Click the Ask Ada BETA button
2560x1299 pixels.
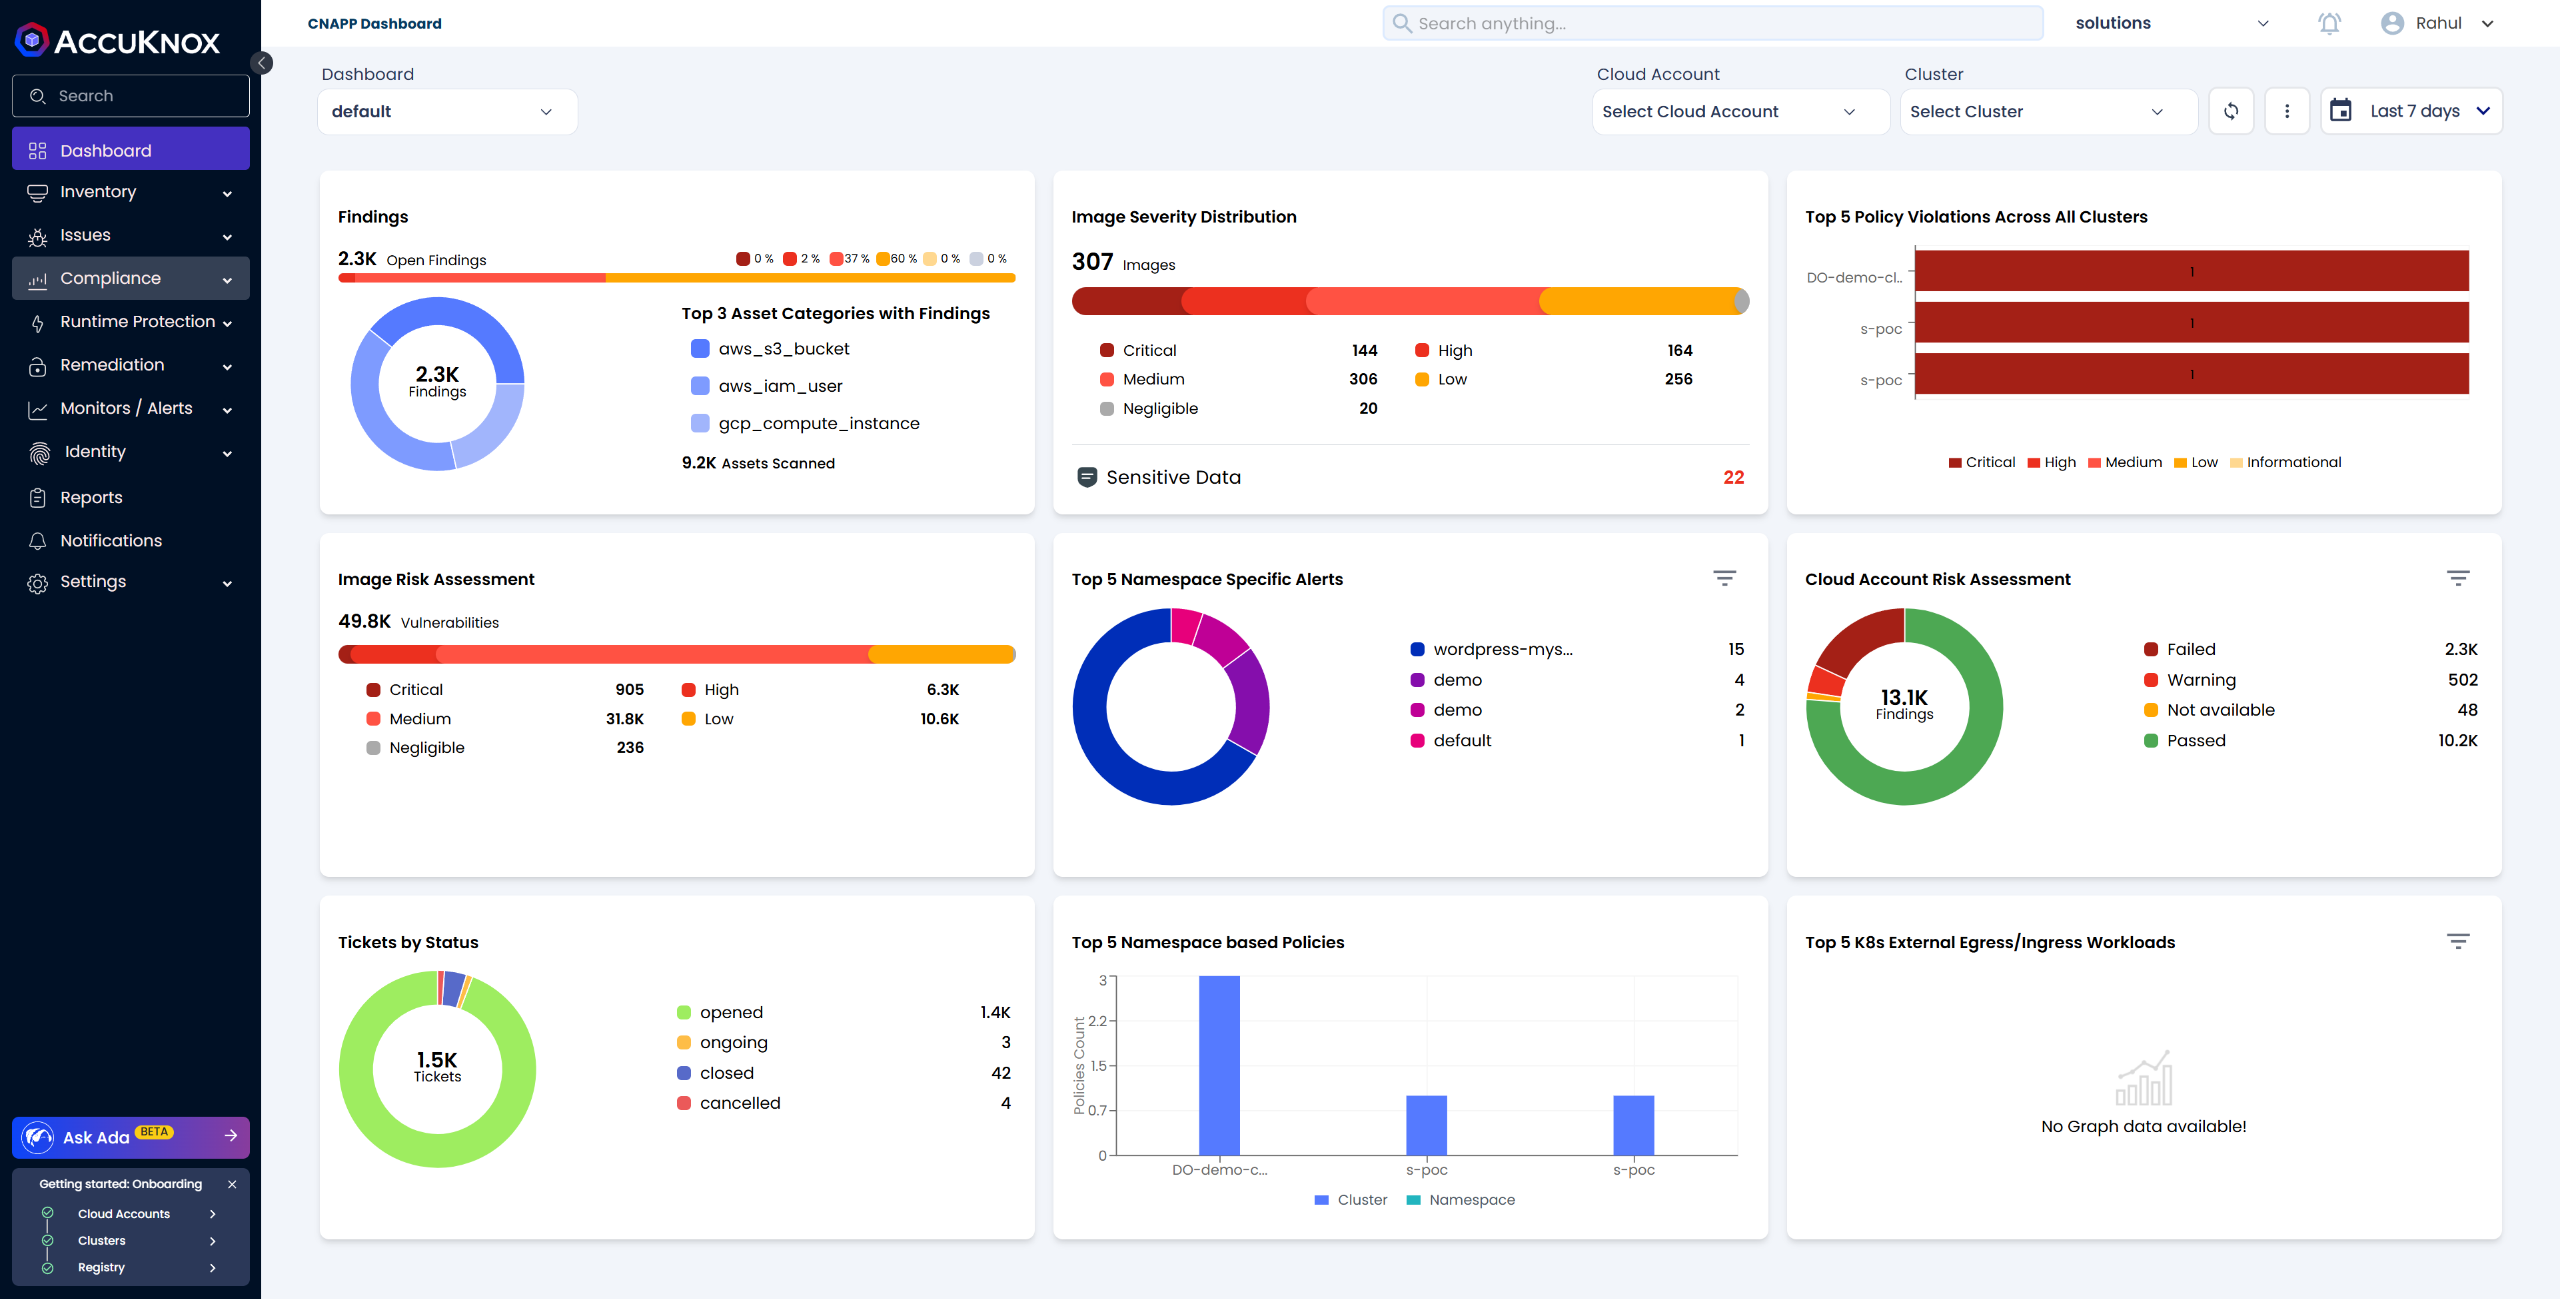130,1136
